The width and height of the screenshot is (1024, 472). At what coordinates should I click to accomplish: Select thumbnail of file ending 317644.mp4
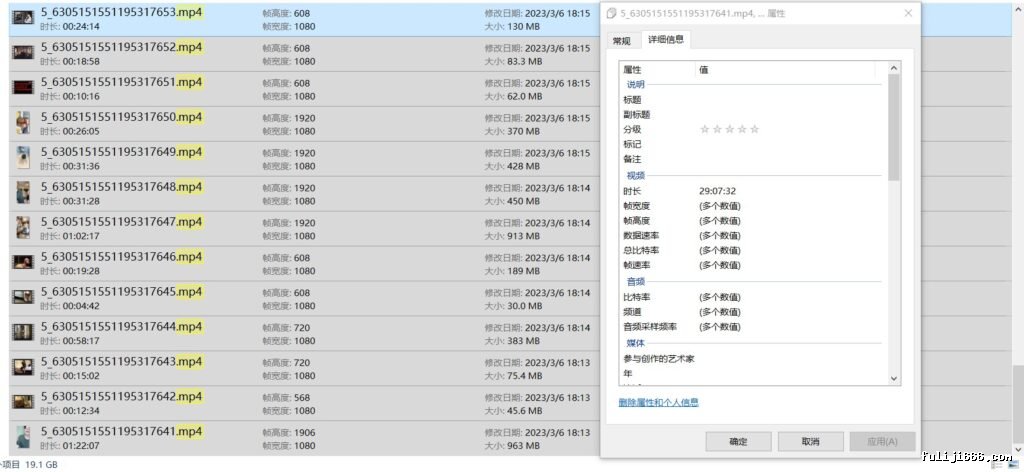pos(23,332)
